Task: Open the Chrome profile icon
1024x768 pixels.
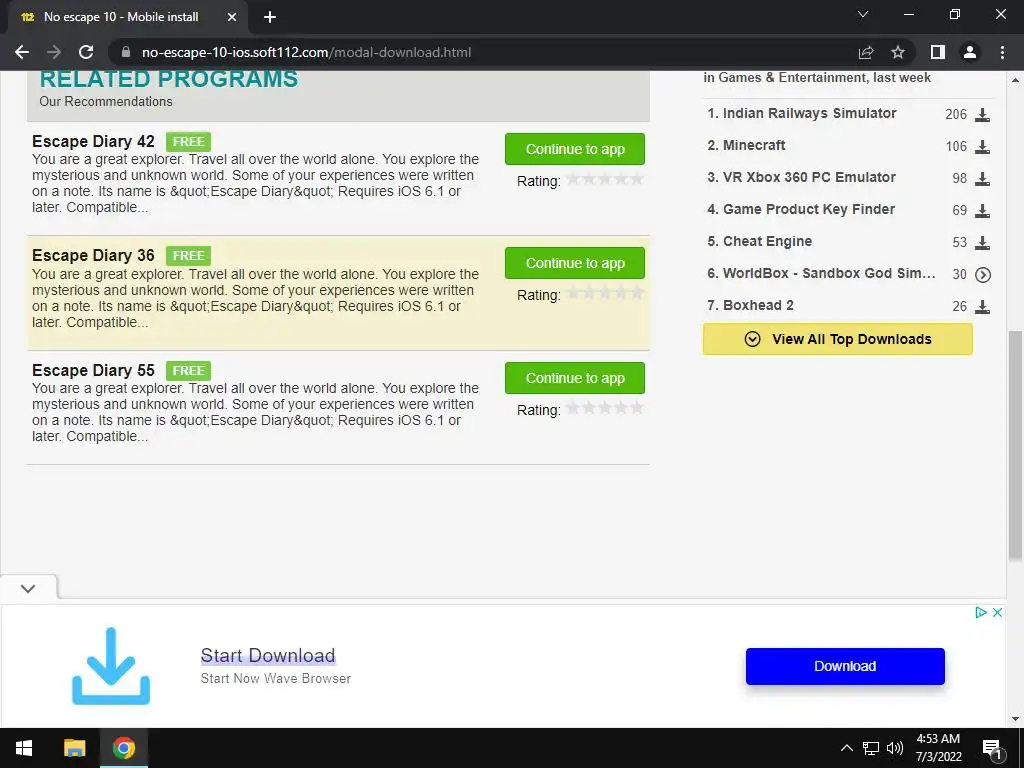Action: (x=970, y=52)
